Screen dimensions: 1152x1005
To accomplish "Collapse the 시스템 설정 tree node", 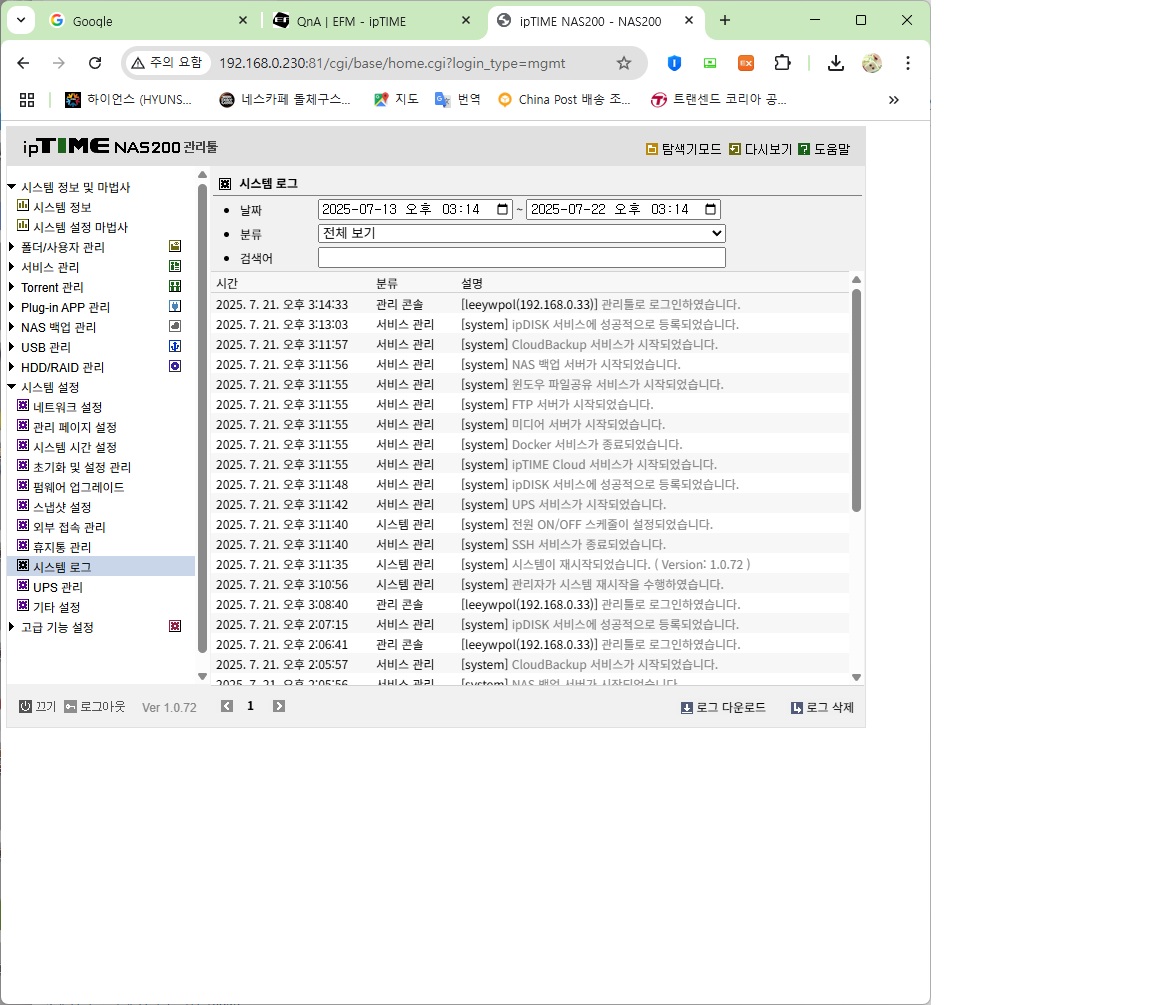I will point(11,386).
